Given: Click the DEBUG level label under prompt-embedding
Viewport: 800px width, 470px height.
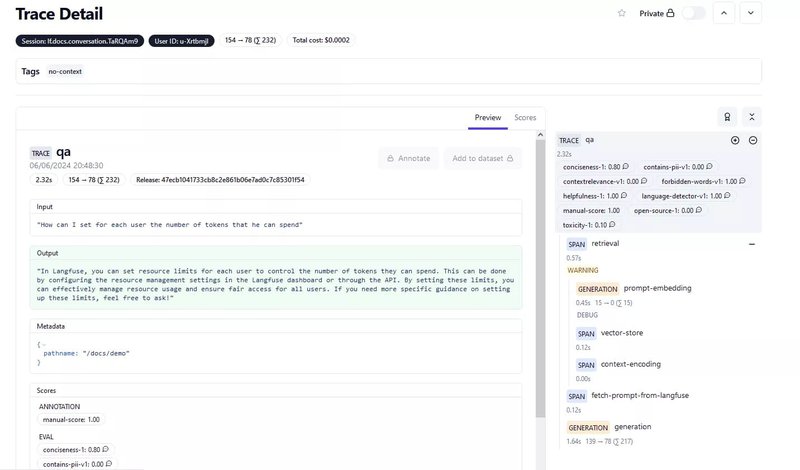Looking at the screenshot, I should pyautogui.click(x=587, y=315).
